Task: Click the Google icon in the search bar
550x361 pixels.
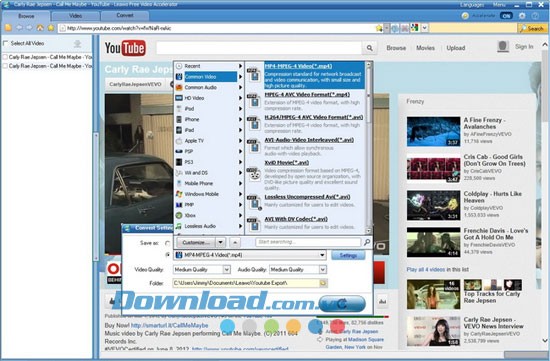Action: (x=415, y=28)
